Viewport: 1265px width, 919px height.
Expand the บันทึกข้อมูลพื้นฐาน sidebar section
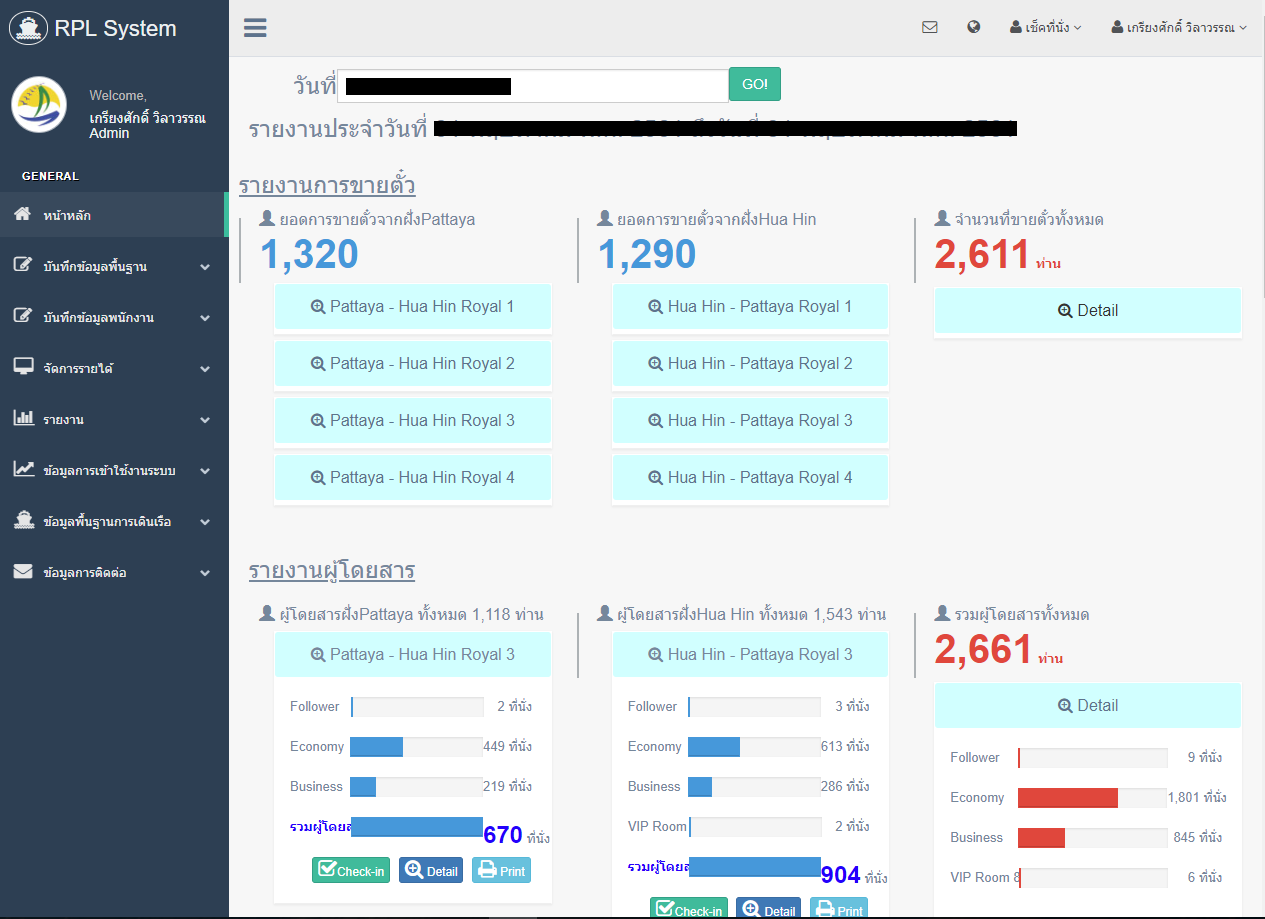[x=113, y=267]
